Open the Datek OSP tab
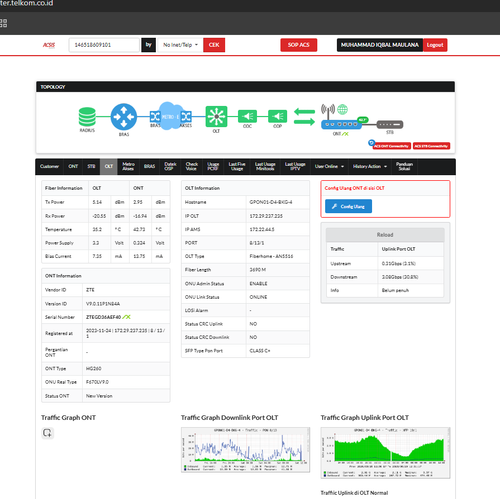This screenshot has height=499, width=500. [x=170, y=166]
